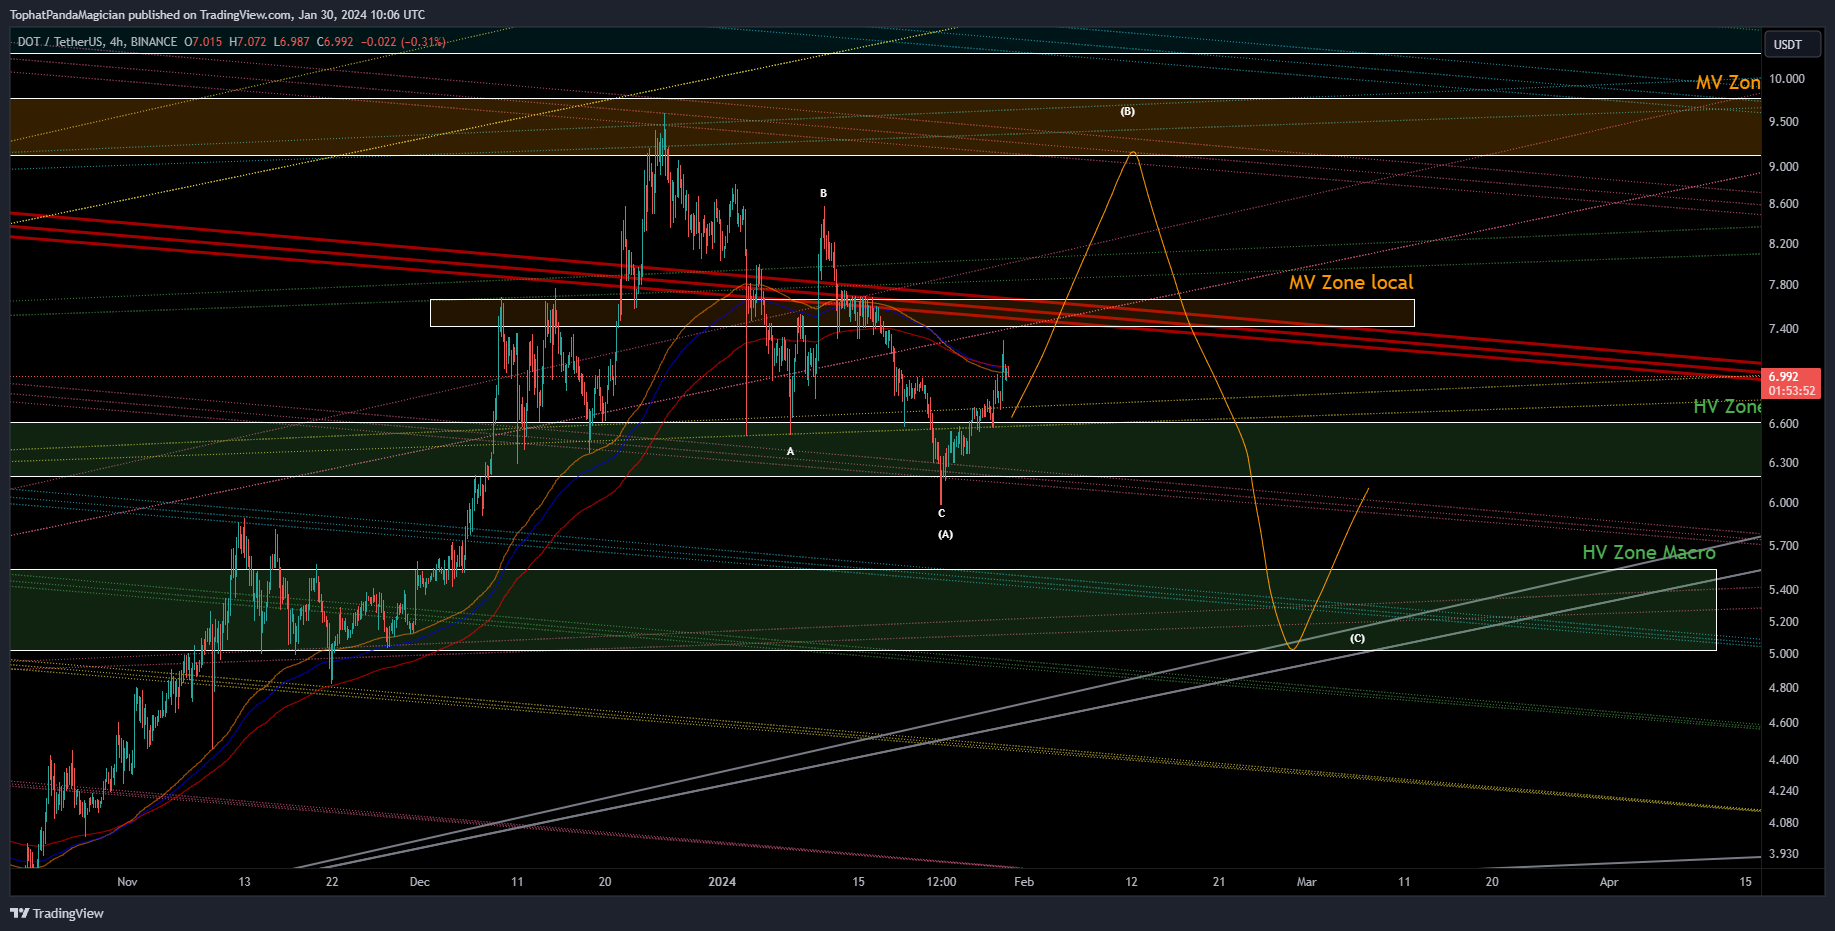
Task: Click the Mar label on time axis
Action: (1306, 882)
